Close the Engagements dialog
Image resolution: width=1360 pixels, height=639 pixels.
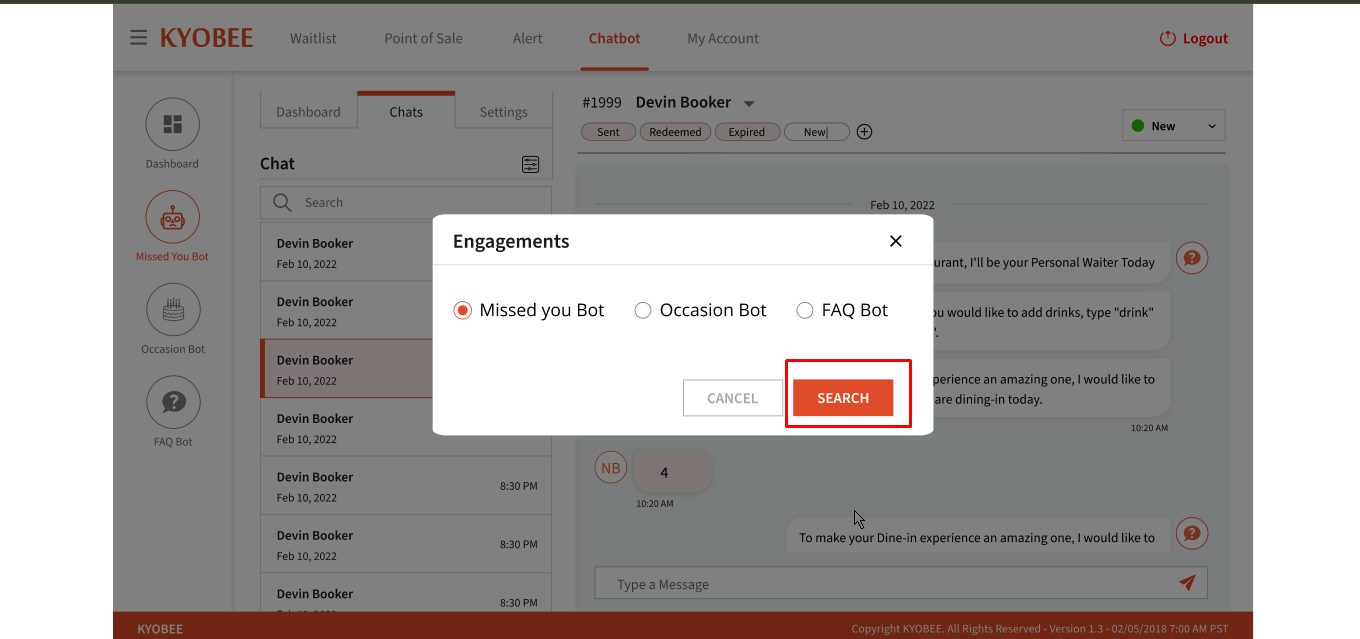[896, 241]
